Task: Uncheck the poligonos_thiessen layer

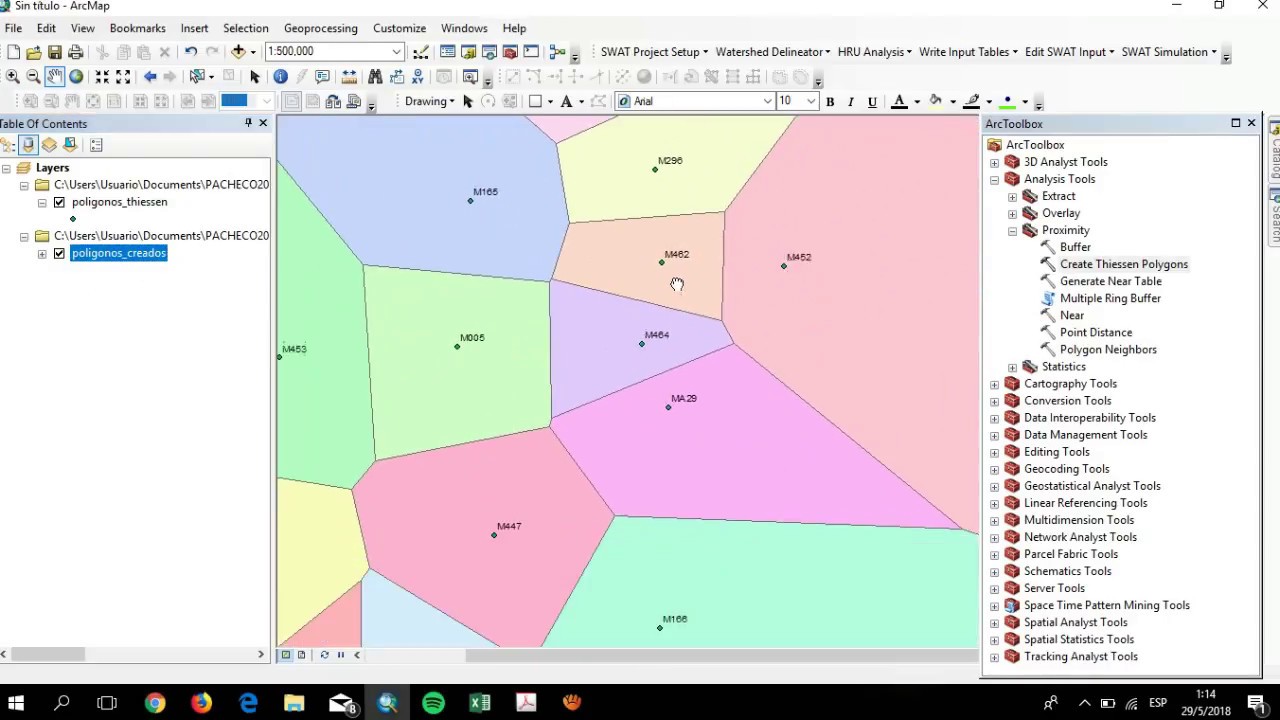Action: click(x=59, y=202)
